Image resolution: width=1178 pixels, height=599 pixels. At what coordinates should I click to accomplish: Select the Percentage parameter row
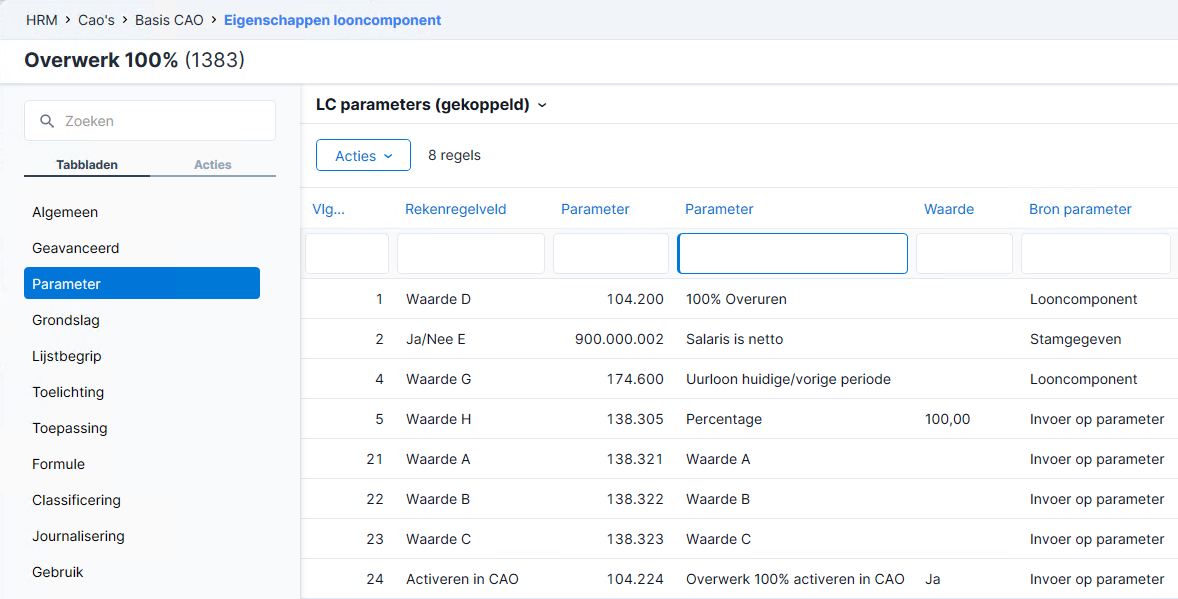pos(739,419)
